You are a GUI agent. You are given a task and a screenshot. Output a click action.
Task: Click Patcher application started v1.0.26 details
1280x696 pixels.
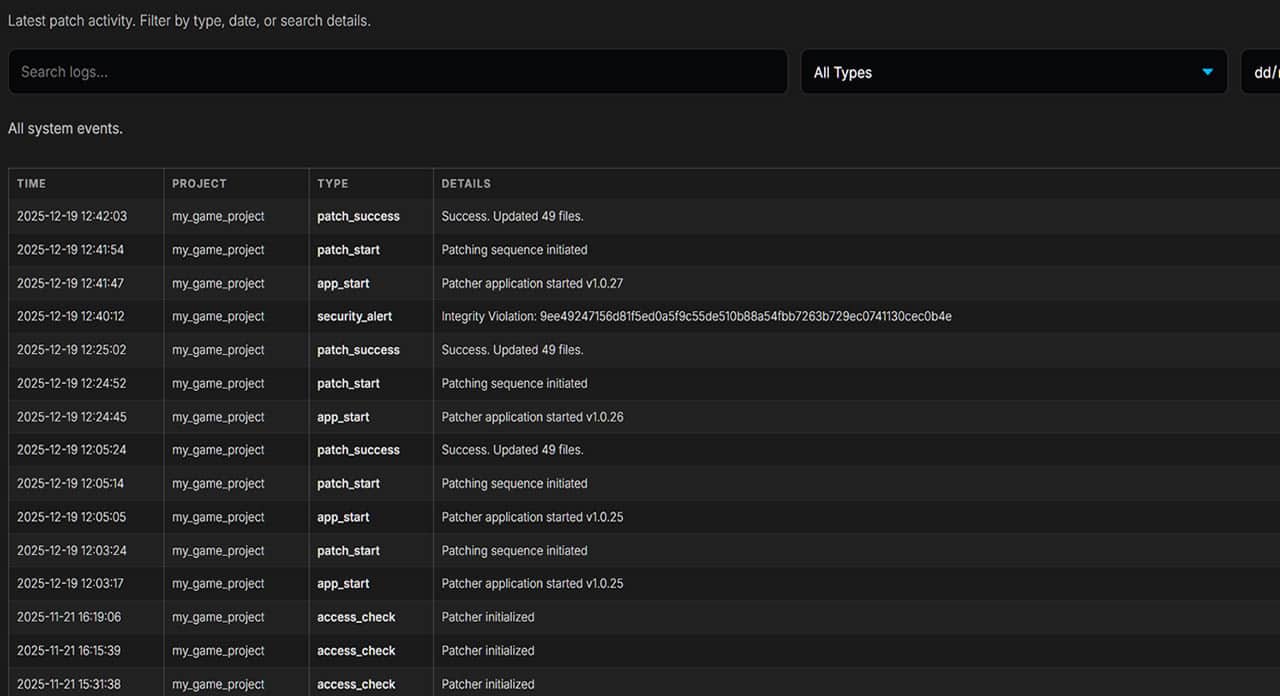tap(532, 417)
